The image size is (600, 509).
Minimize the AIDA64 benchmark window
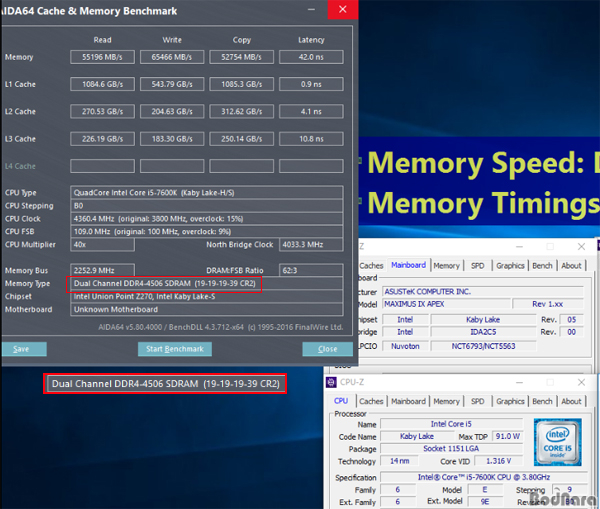(311, 9)
